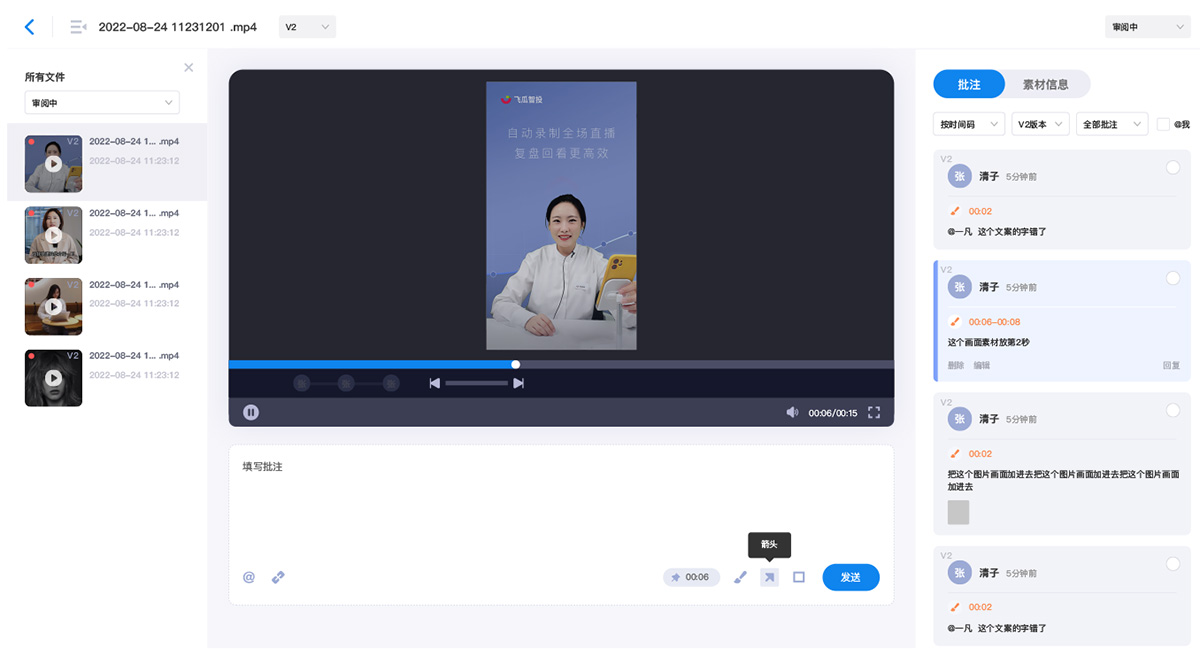
Task: Select the rectangle annotation tool
Action: (798, 577)
